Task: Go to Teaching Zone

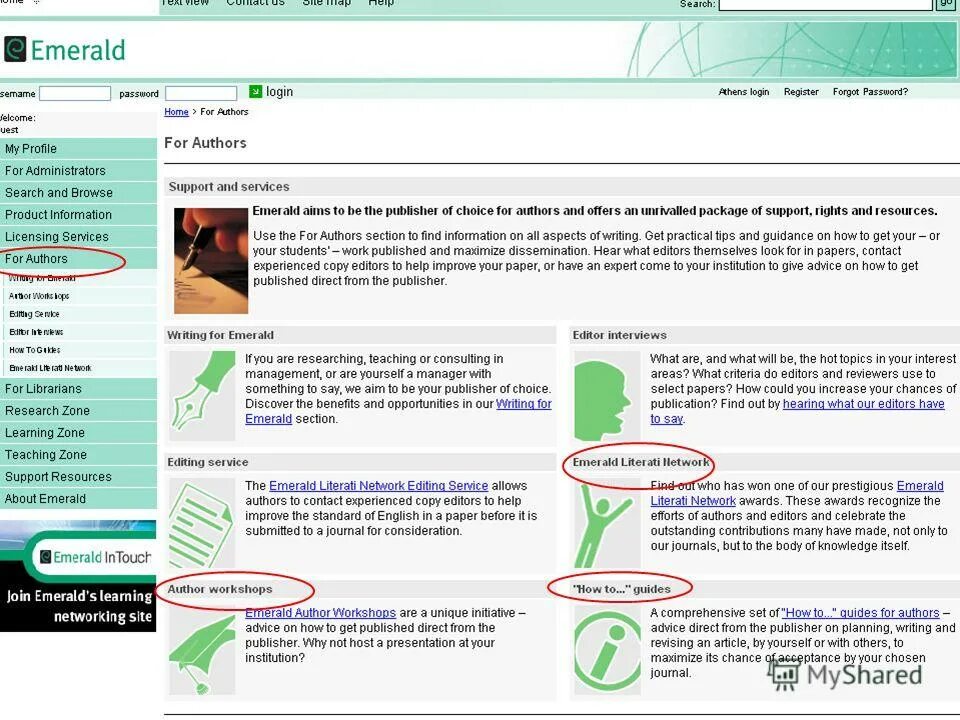Action: 78,455
